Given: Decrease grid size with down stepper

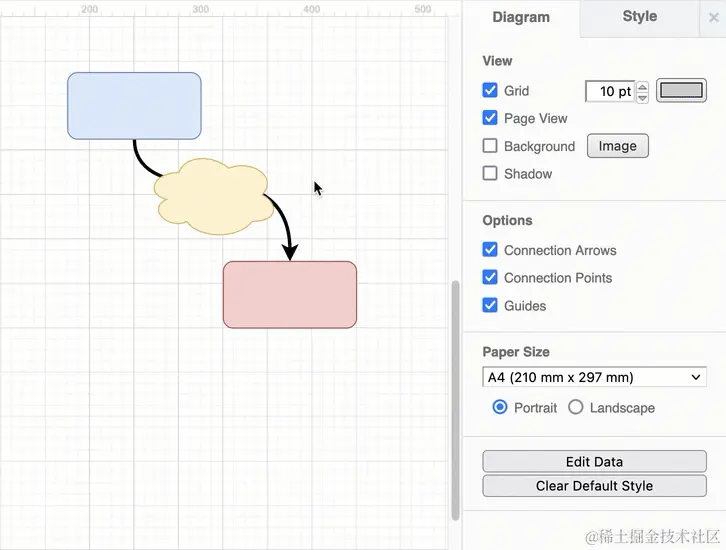Looking at the screenshot, I should (642, 97).
